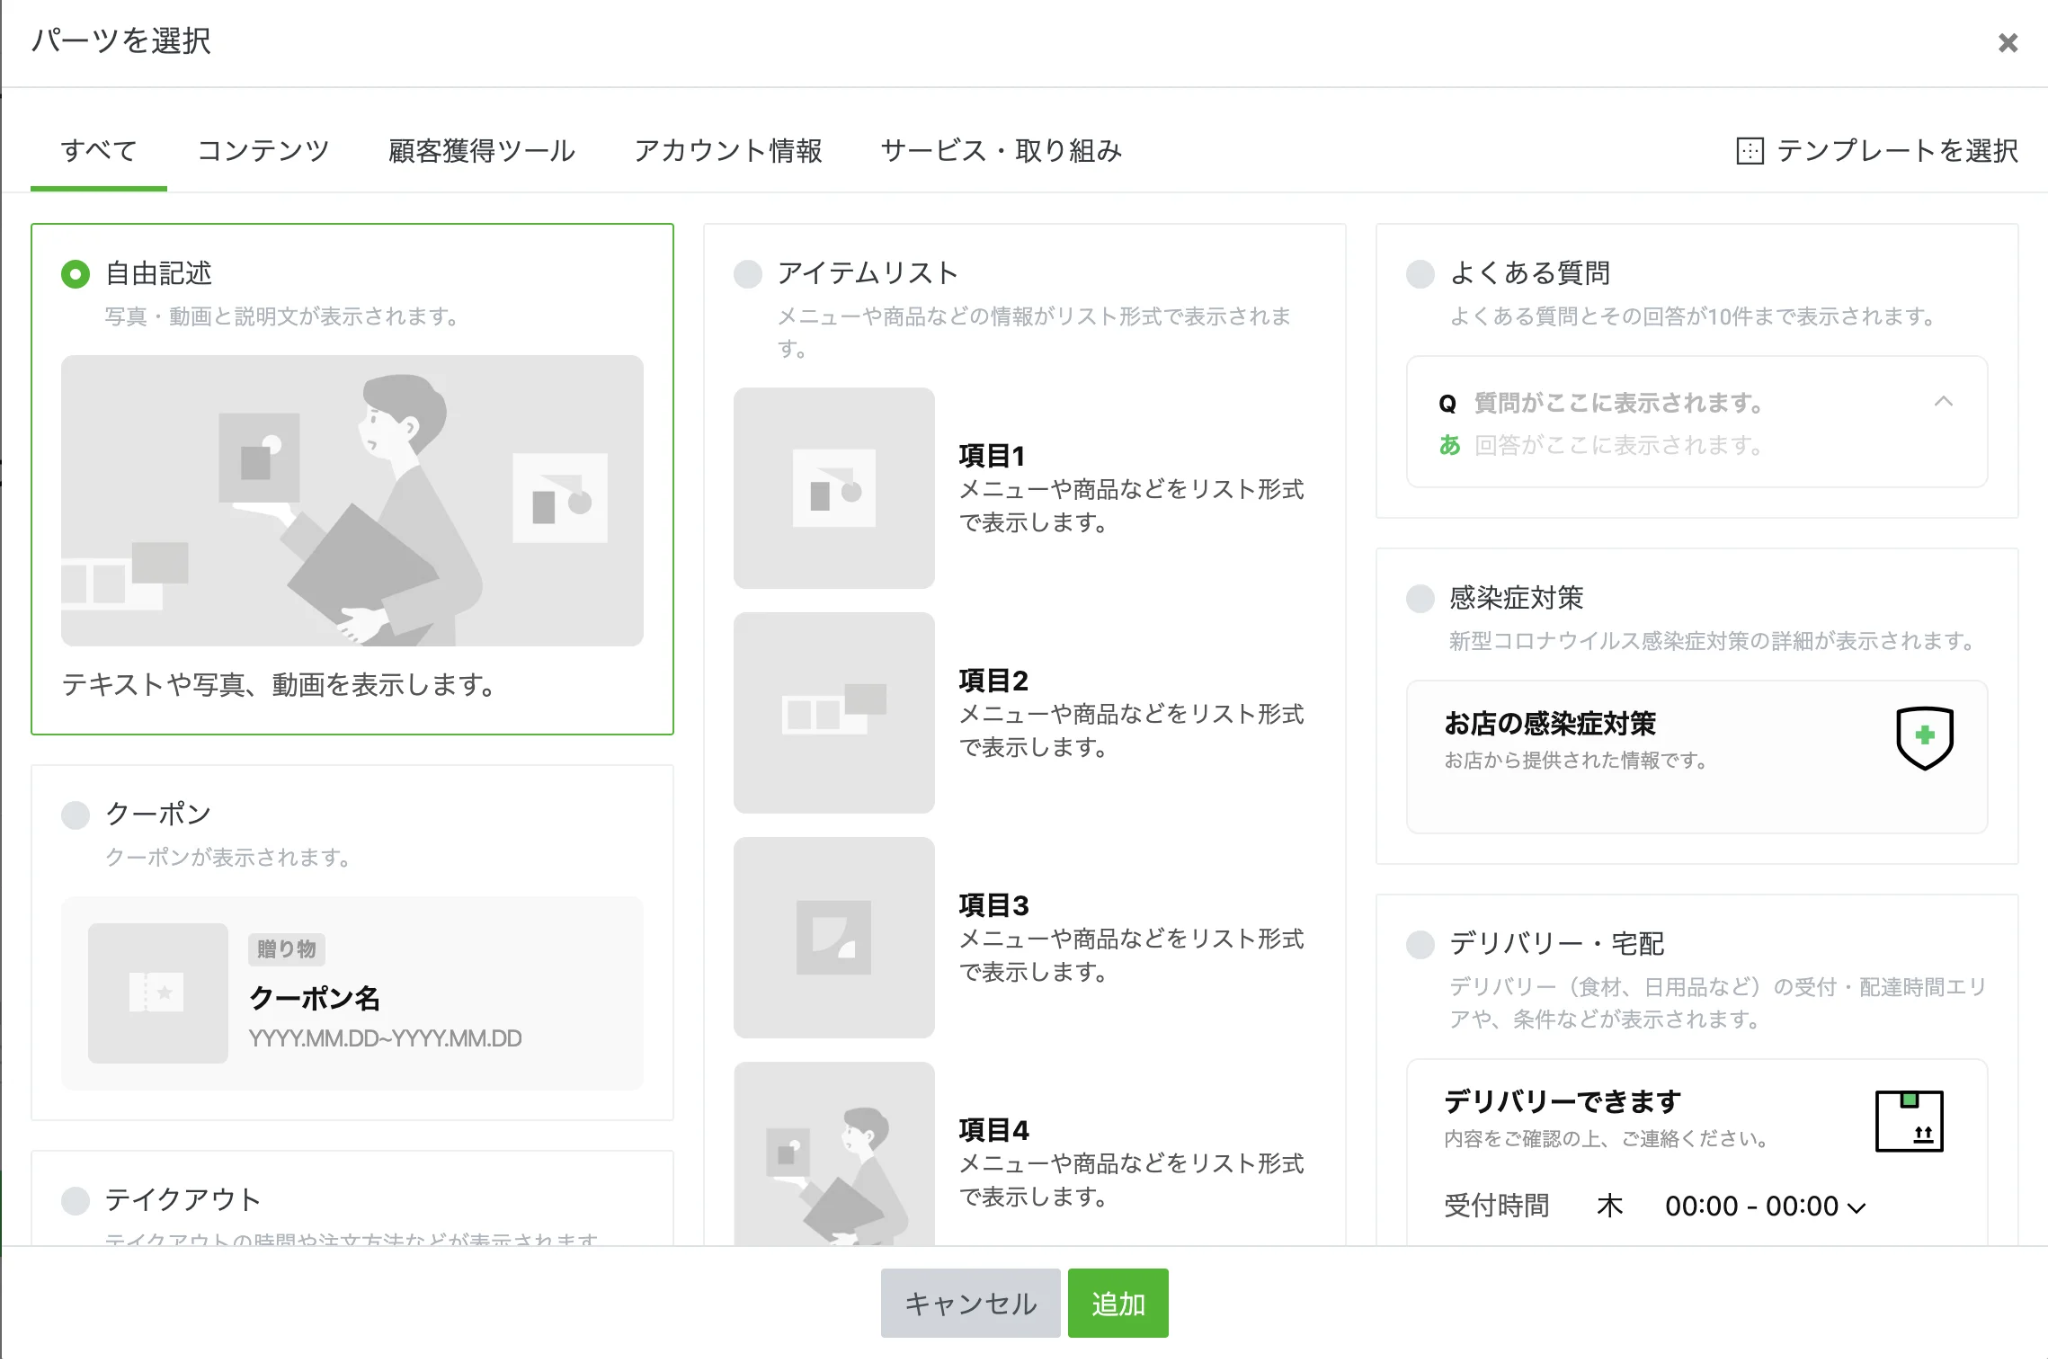
Task: Select the よくある質問 radio button
Action: (x=1420, y=274)
